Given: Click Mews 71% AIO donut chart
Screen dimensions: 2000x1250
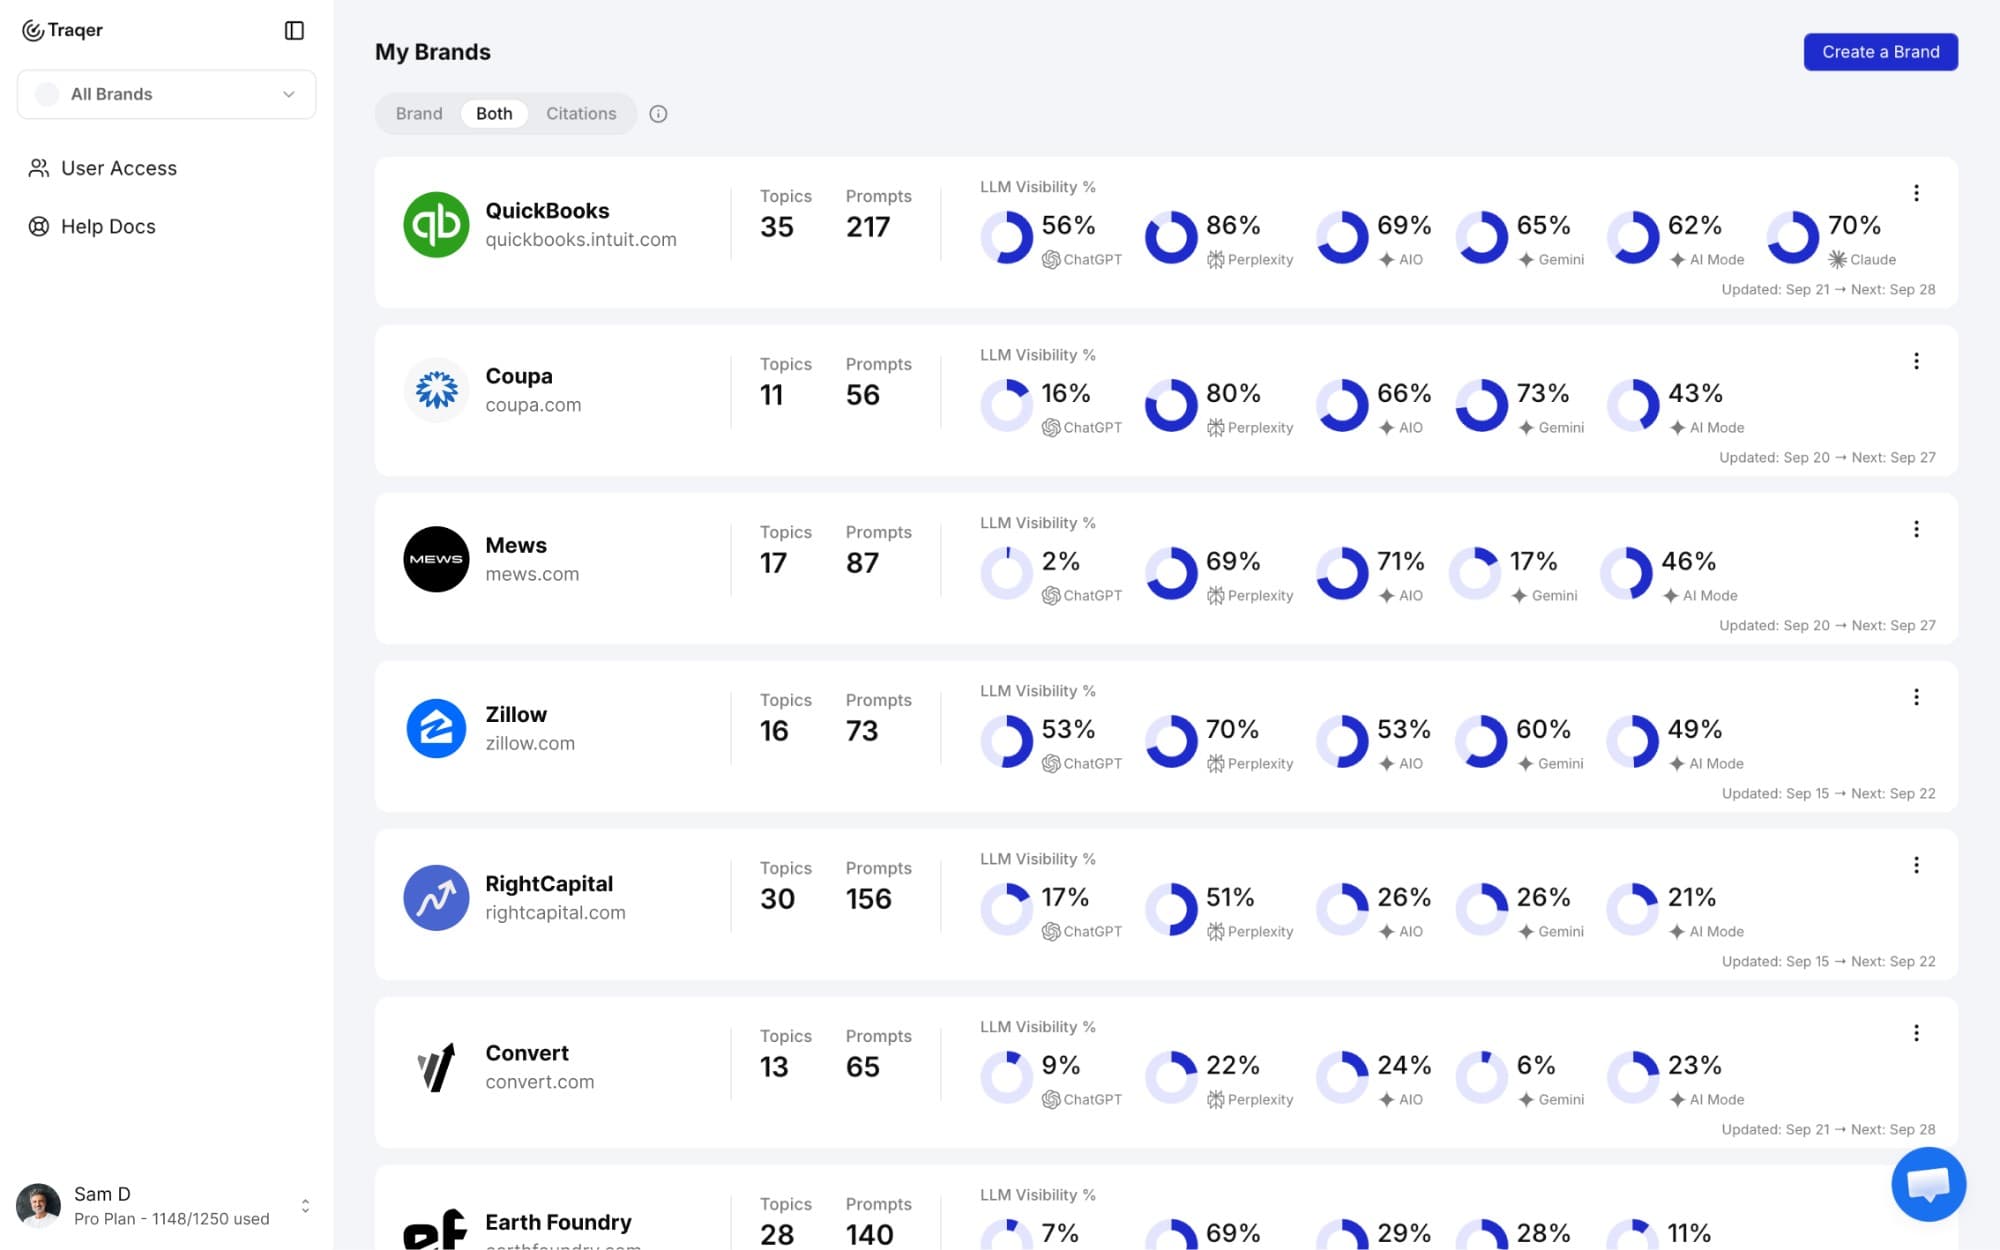Looking at the screenshot, I should tap(1342, 573).
